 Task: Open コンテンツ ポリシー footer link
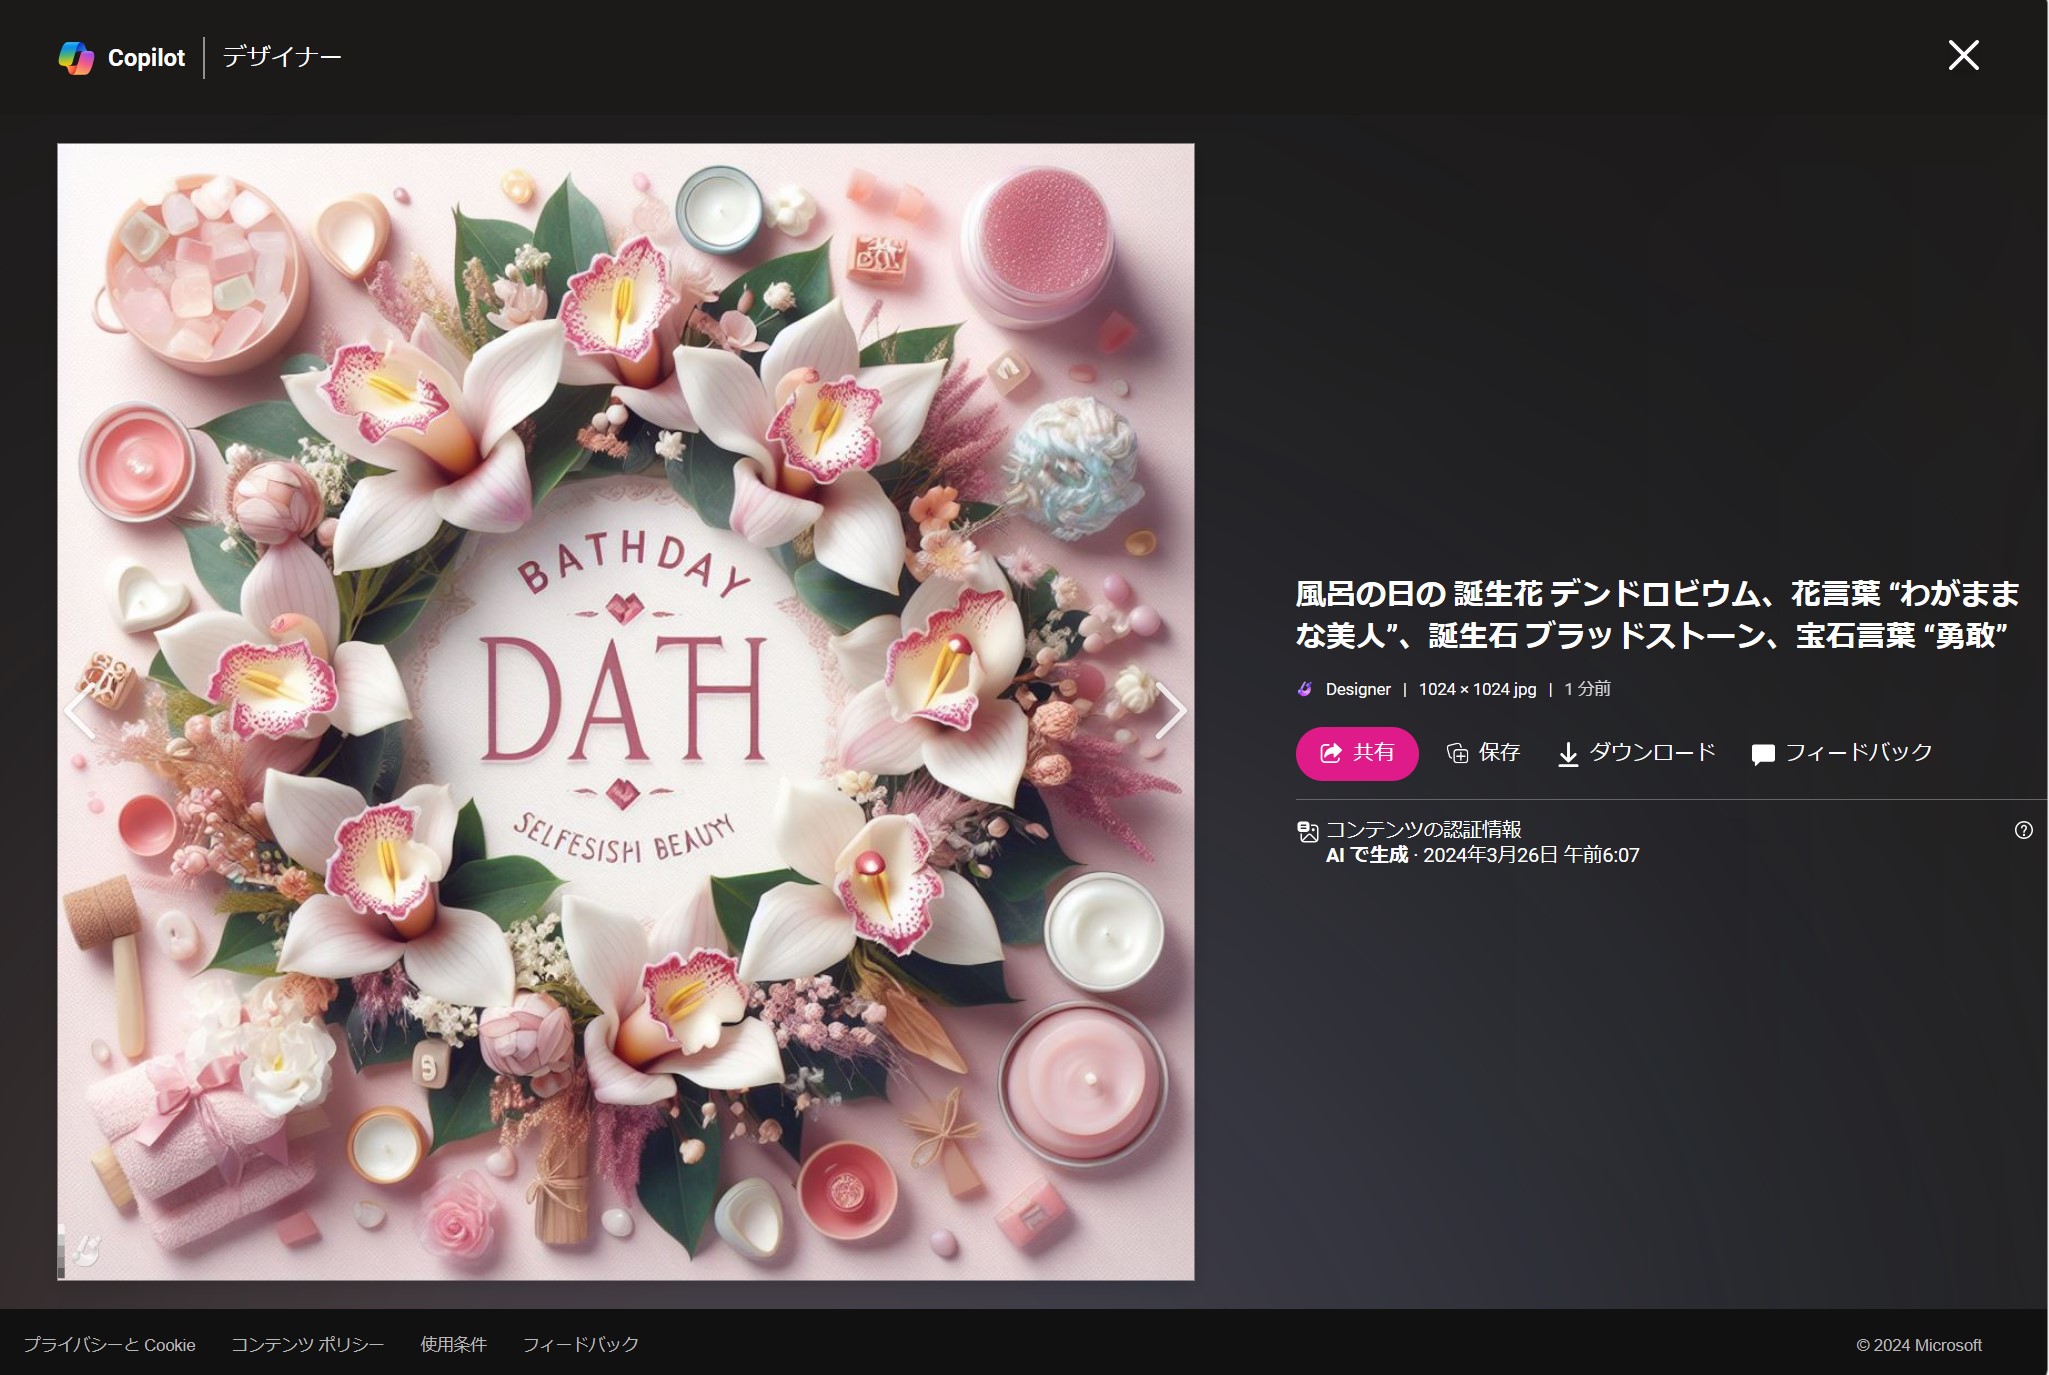coord(307,1345)
